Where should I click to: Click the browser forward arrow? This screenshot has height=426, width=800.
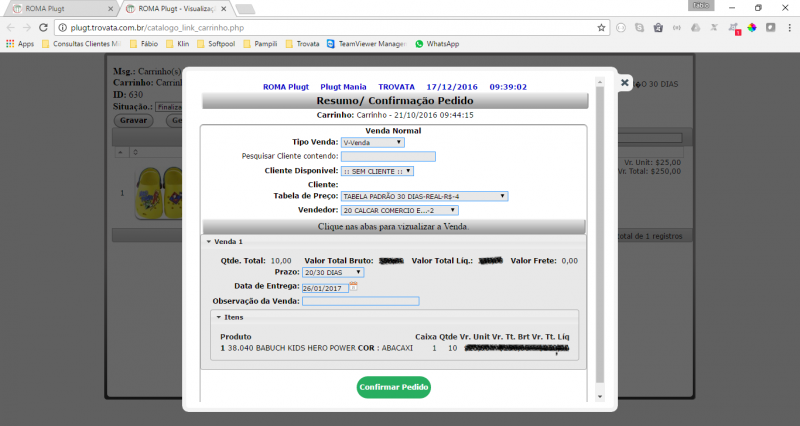27,28
